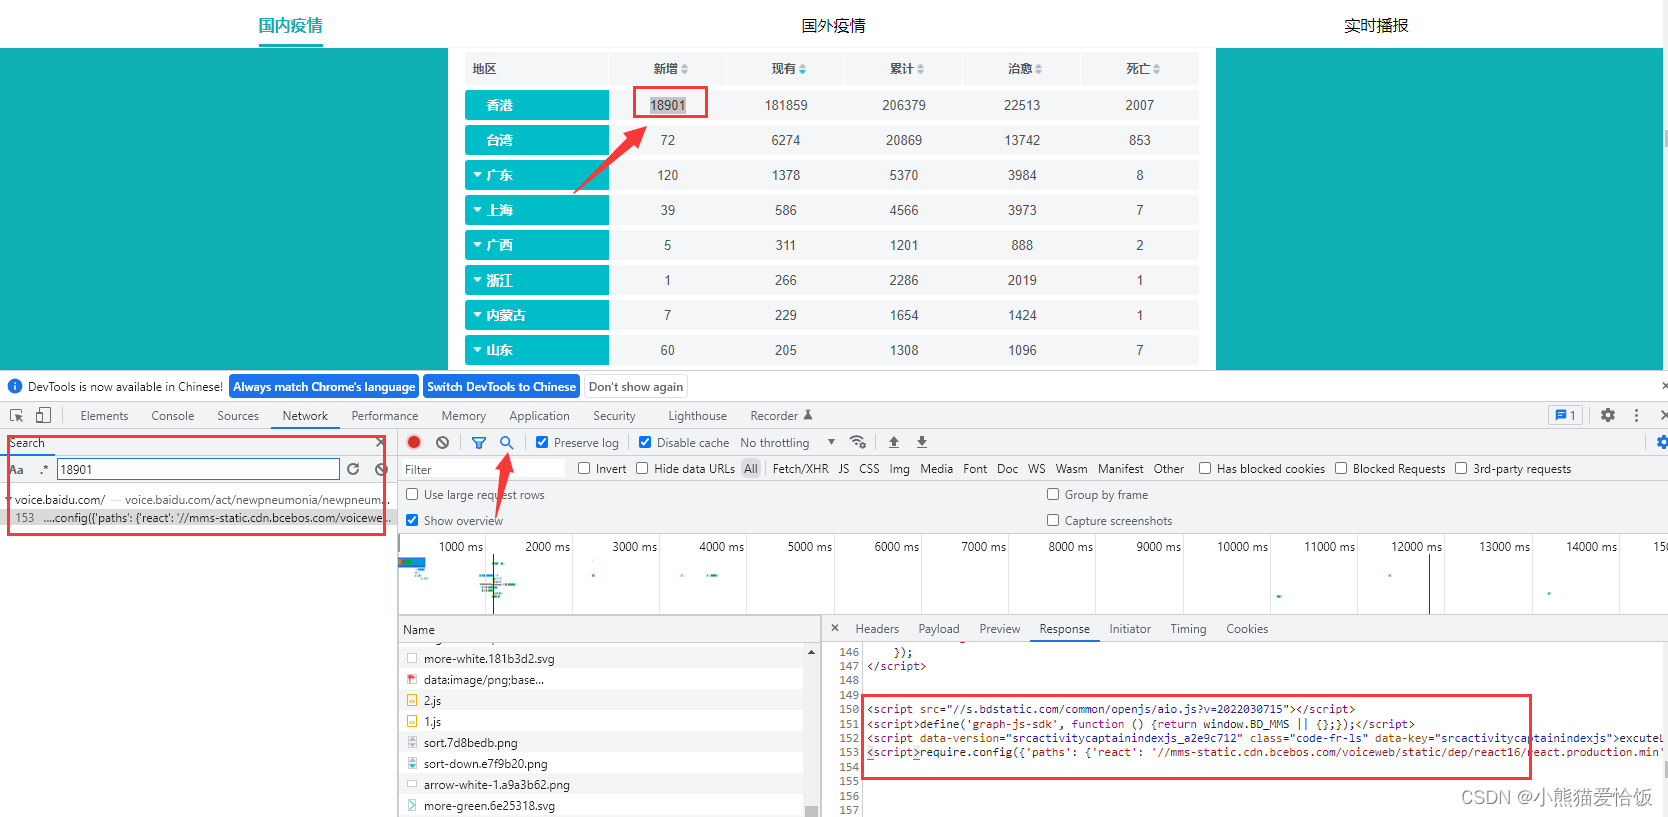Click the network Filter text field
The height and width of the screenshot is (817, 1668).
point(484,469)
